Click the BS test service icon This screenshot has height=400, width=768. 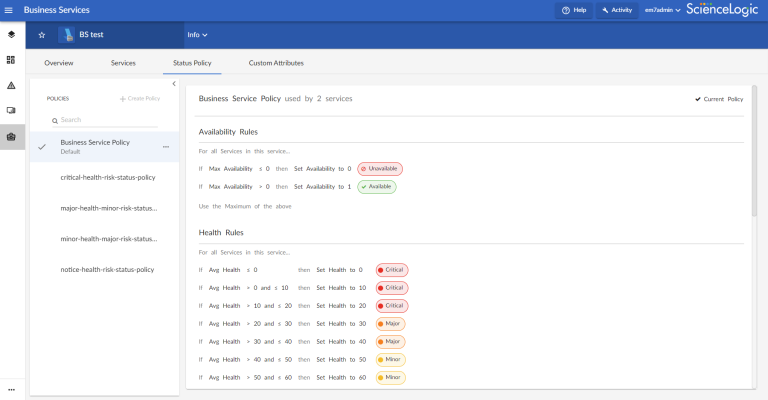click(65, 35)
